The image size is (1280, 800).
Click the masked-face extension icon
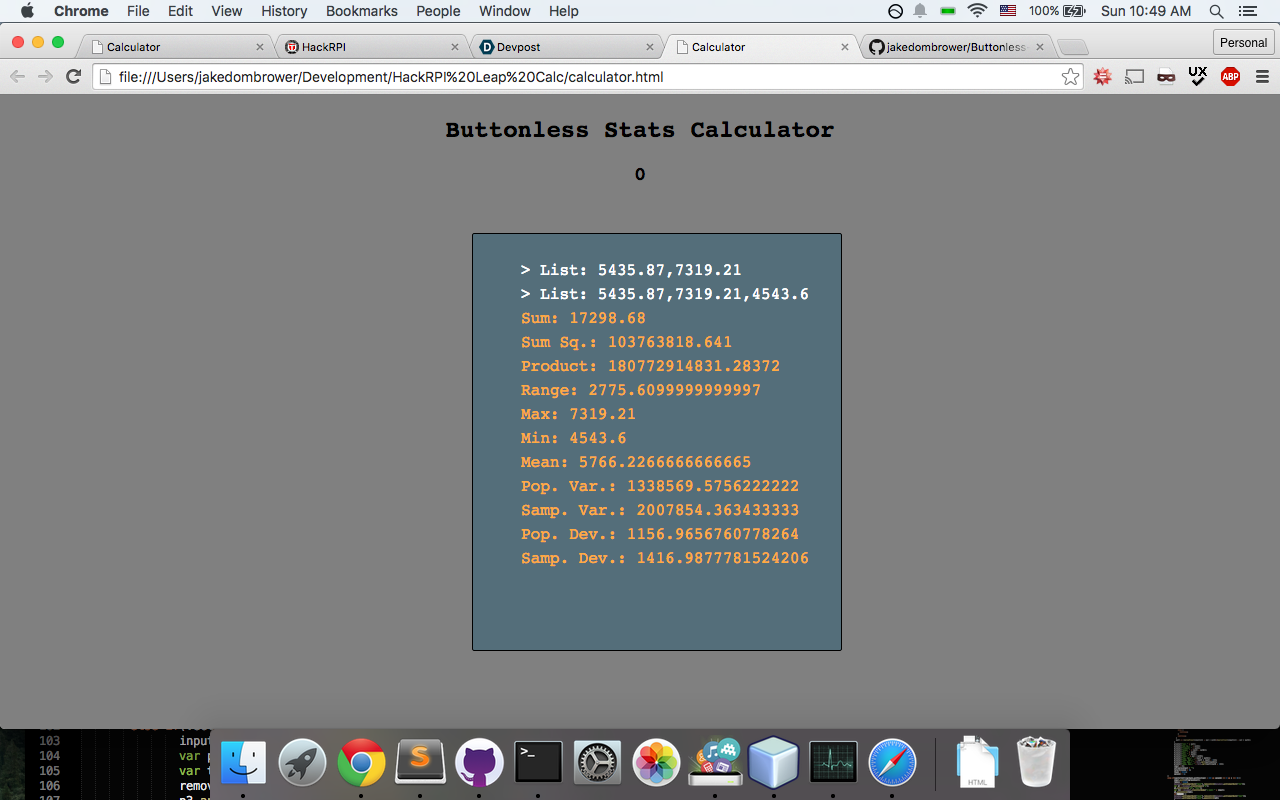(1166, 76)
